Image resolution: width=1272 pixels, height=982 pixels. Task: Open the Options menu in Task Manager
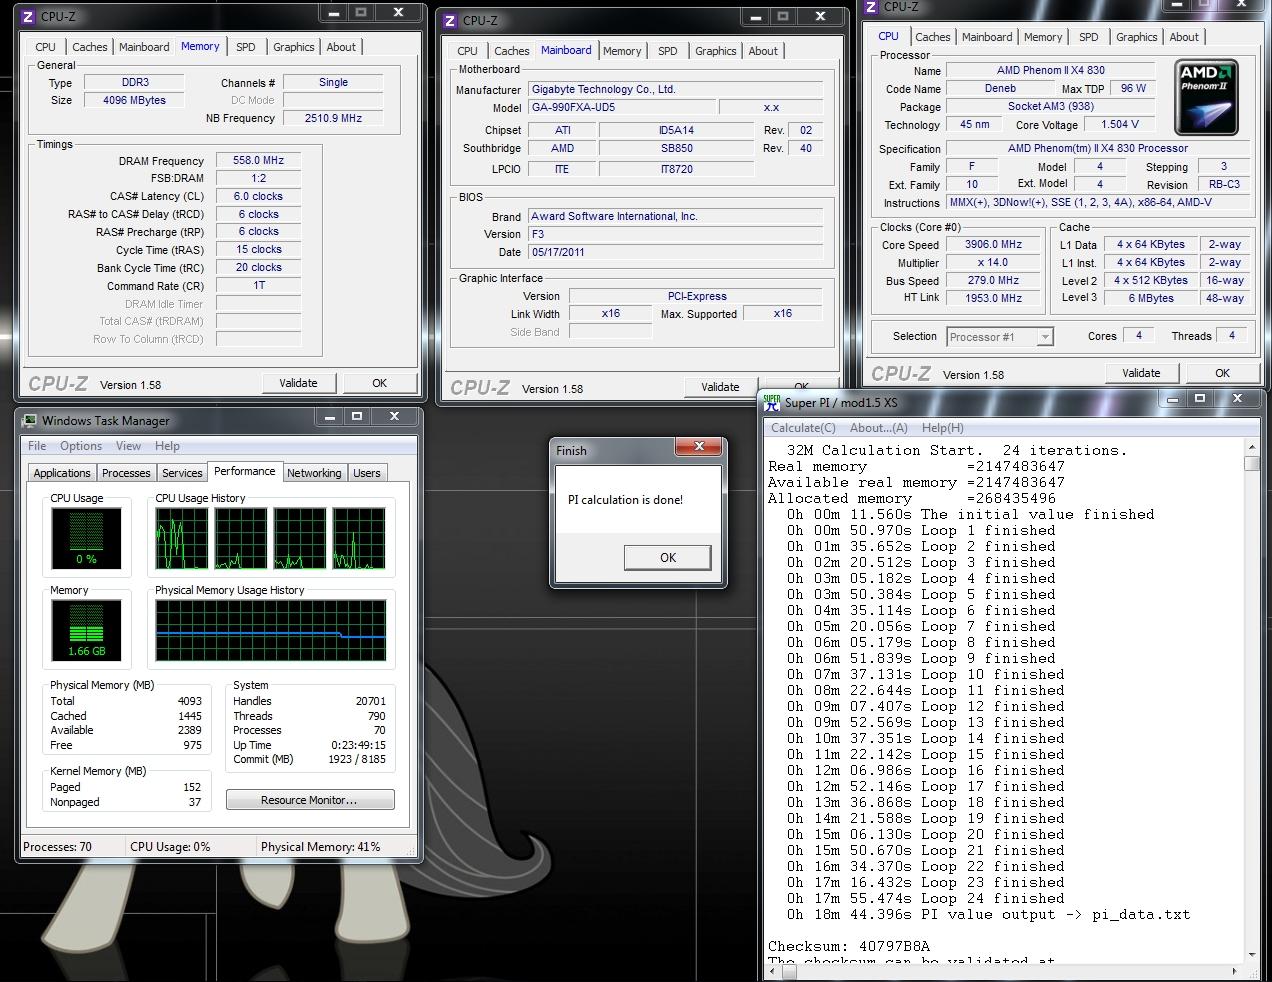coord(81,446)
